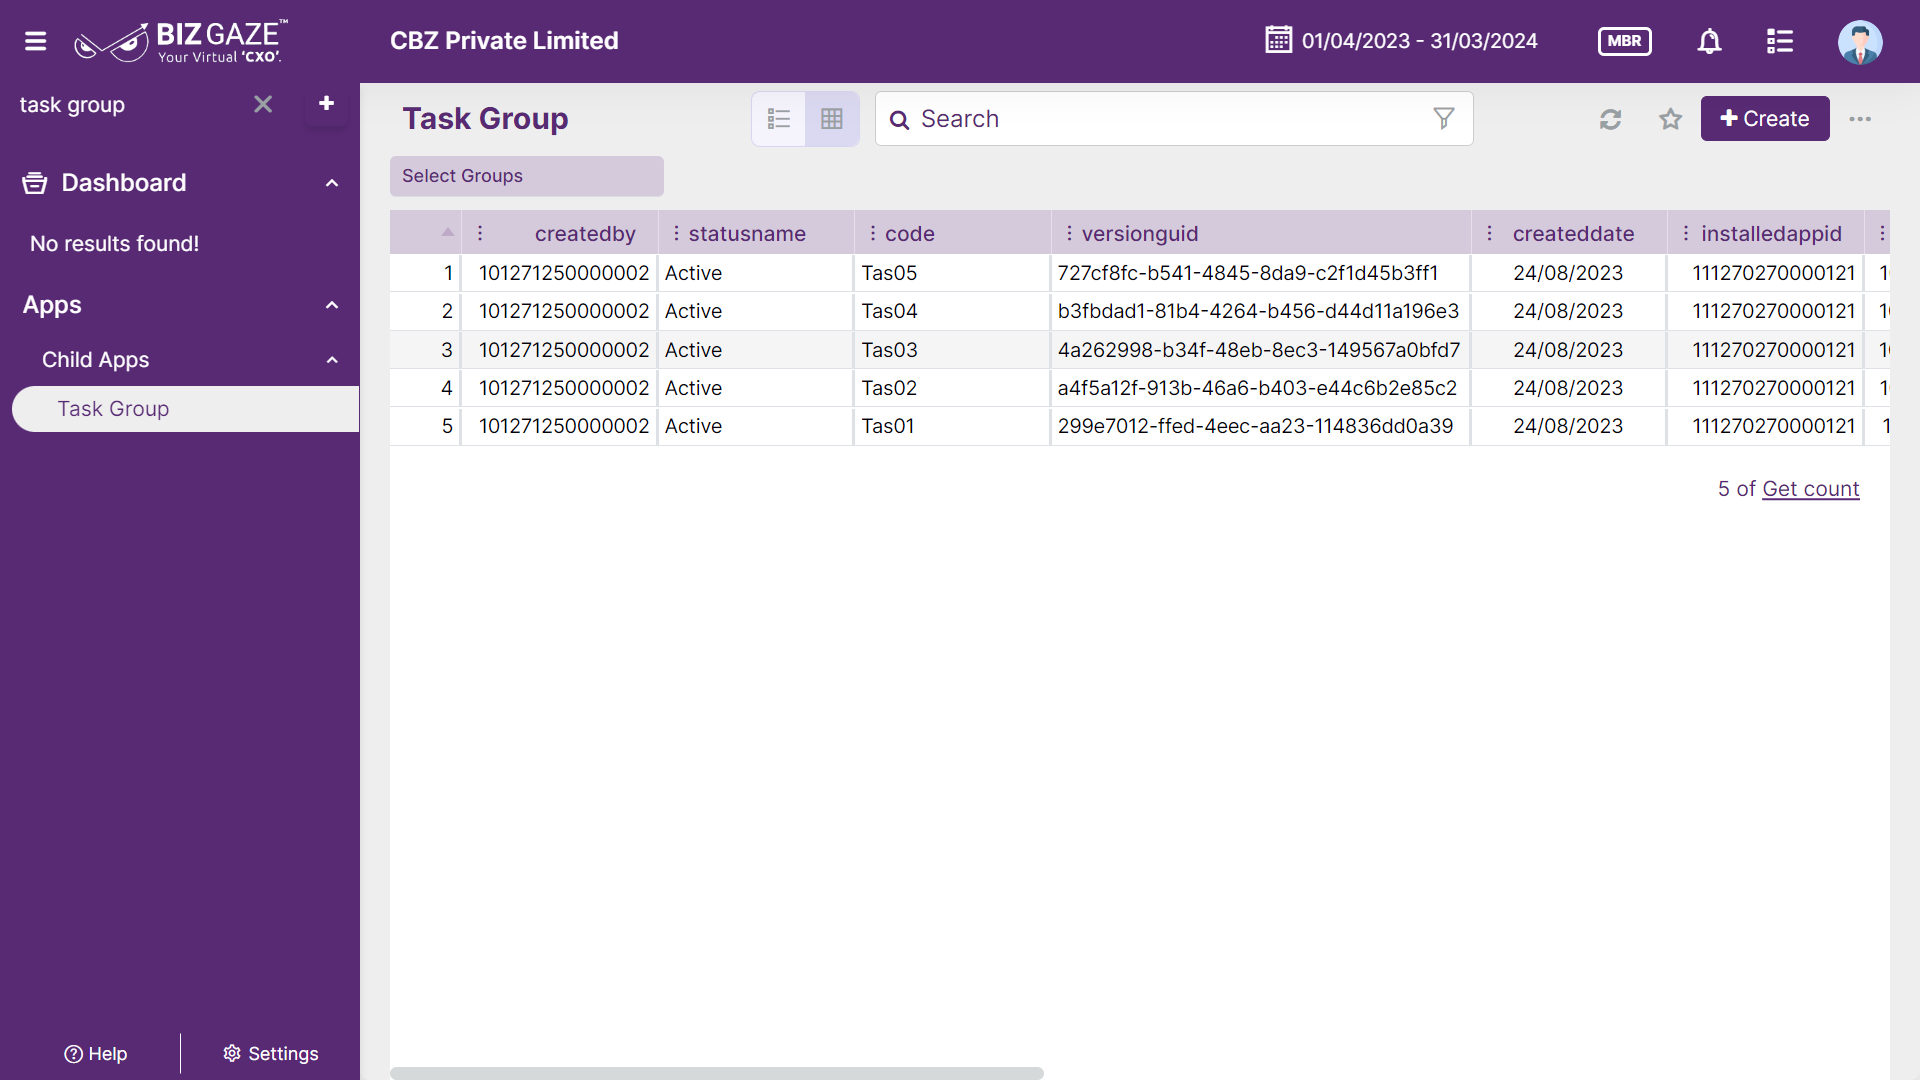Click Get count link
This screenshot has width=1920, height=1080.
point(1810,489)
